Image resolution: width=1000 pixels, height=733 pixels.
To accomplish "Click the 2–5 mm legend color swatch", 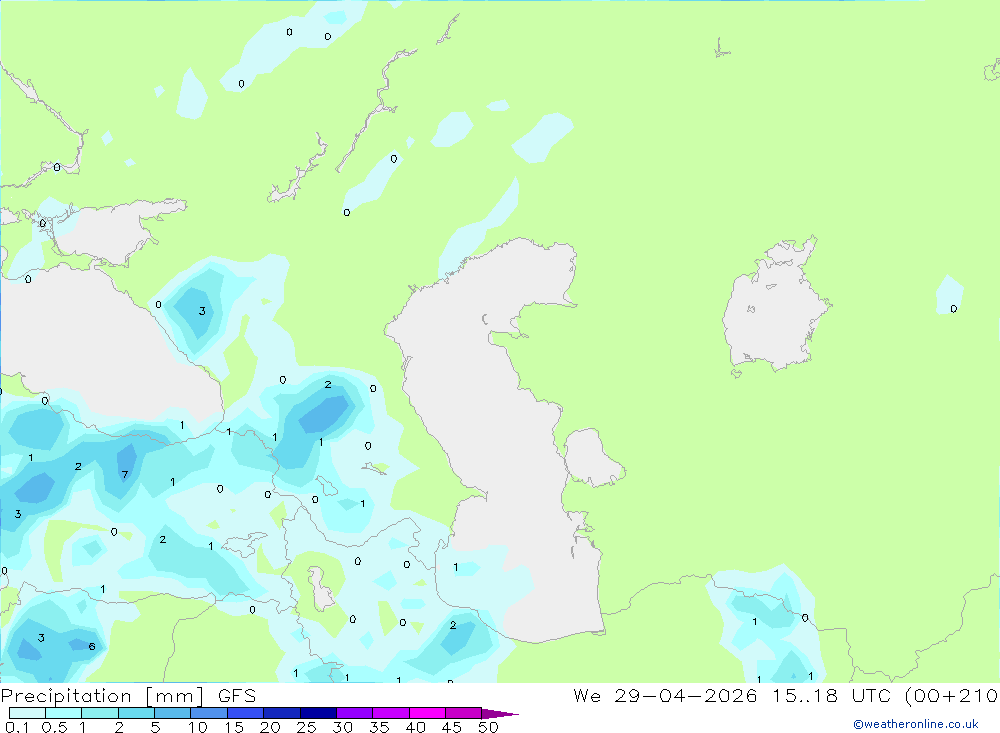I will (136, 713).
